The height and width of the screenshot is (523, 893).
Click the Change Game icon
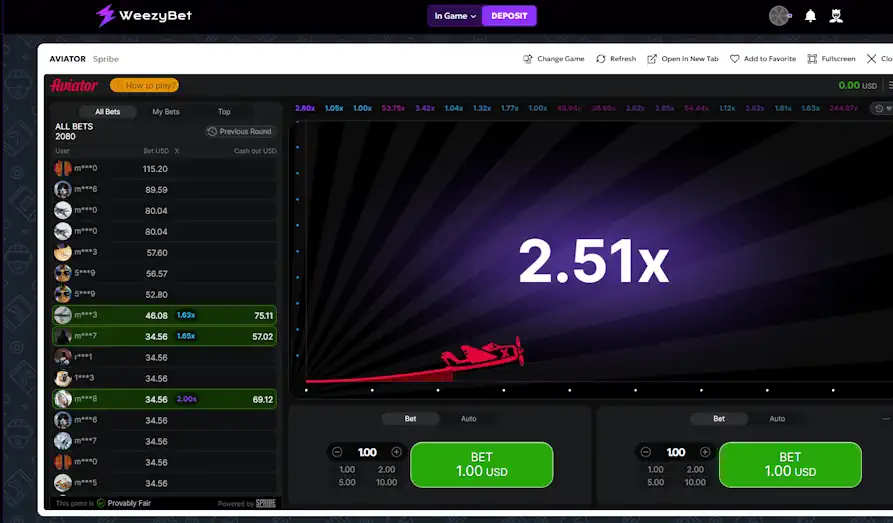pyautogui.click(x=527, y=59)
